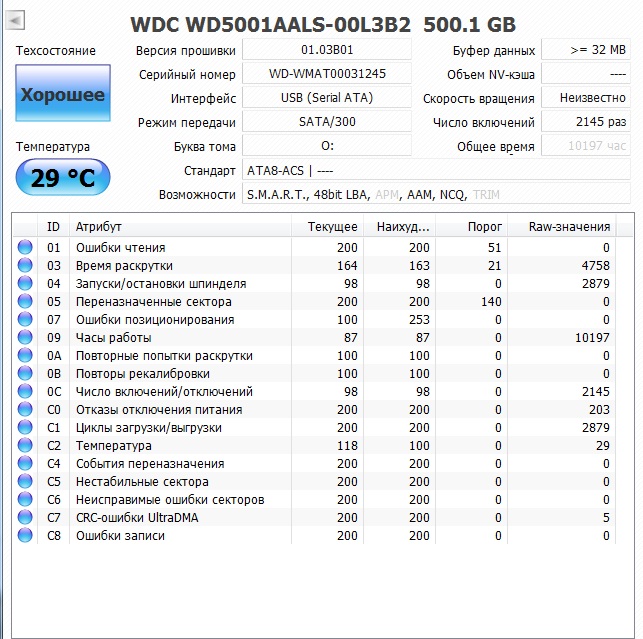Click the status orb for Переназначенные сектора
The height and width of the screenshot is (639, 643).
pyautogui.click(x=25, y=301)
